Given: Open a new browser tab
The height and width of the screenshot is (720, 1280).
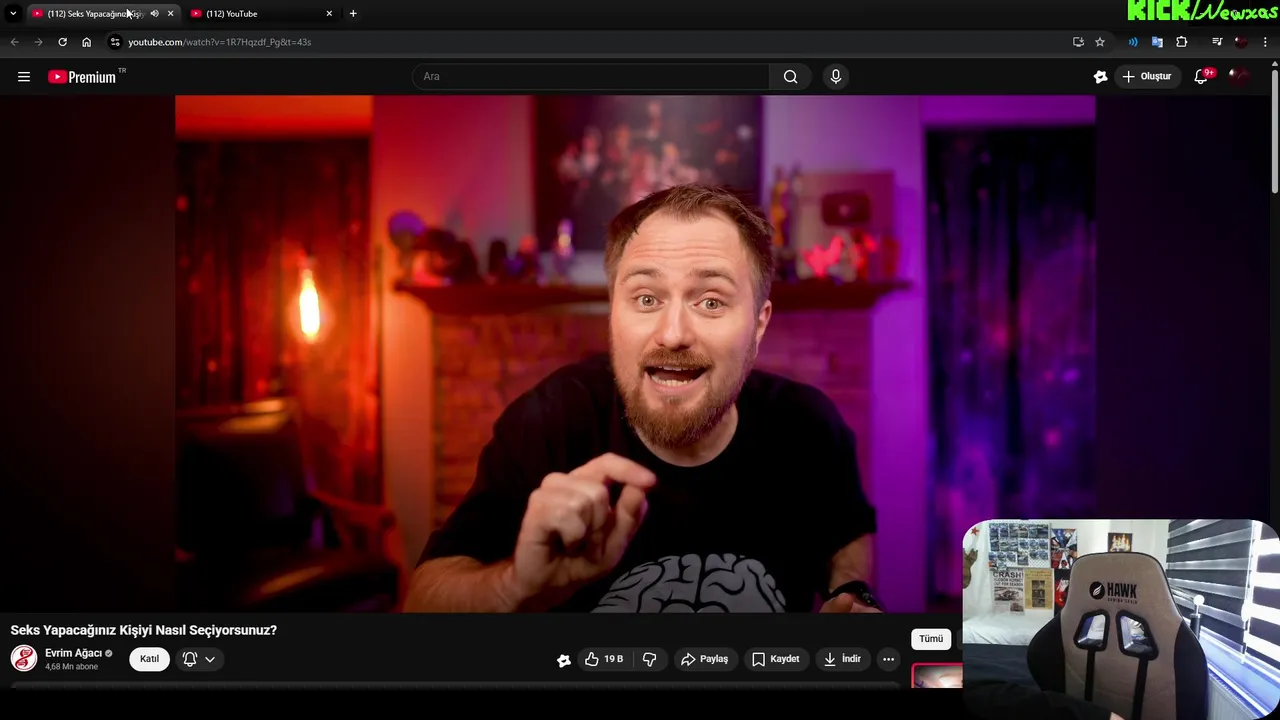Looking at the screenshot, I should pyautogui.click(x=353, y=13).
